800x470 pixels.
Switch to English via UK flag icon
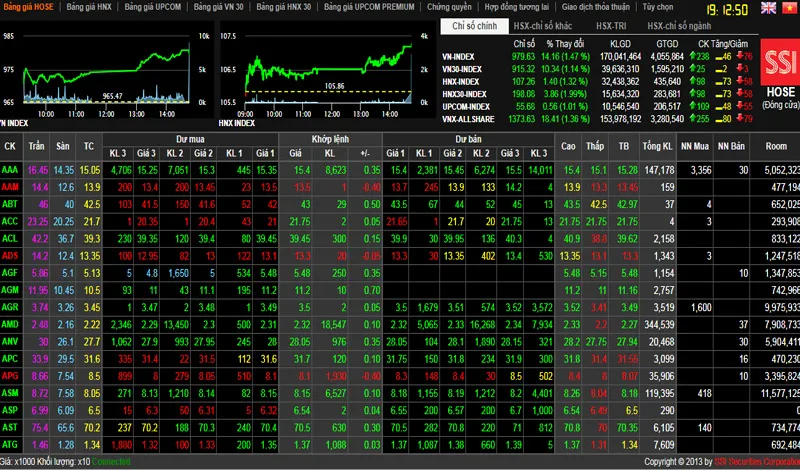pyautogui.click(x=768, y=8)
